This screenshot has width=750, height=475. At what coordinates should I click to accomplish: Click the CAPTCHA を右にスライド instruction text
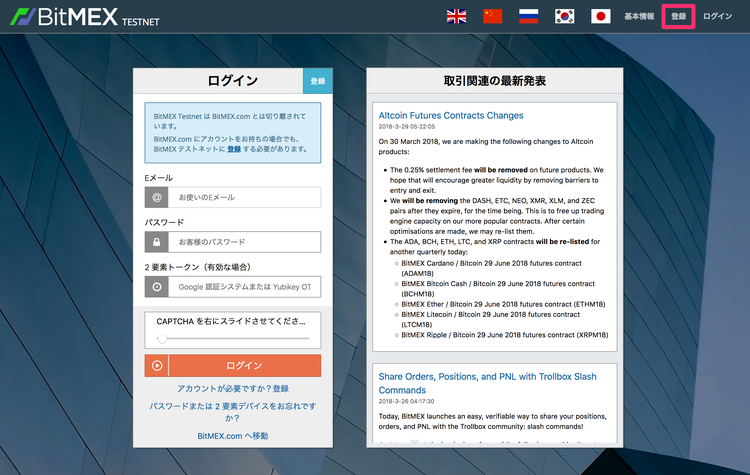231,321
